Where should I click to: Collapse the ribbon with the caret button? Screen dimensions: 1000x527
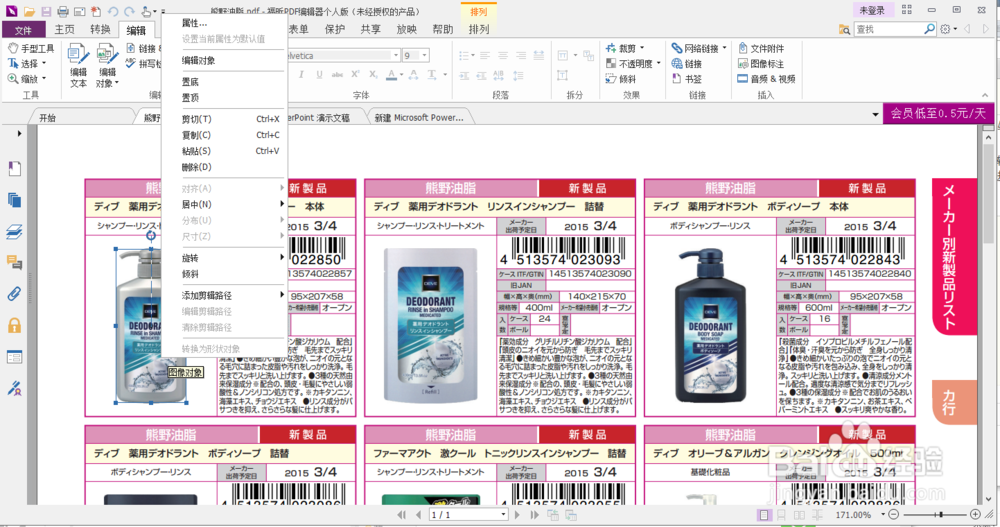point(986,95)
